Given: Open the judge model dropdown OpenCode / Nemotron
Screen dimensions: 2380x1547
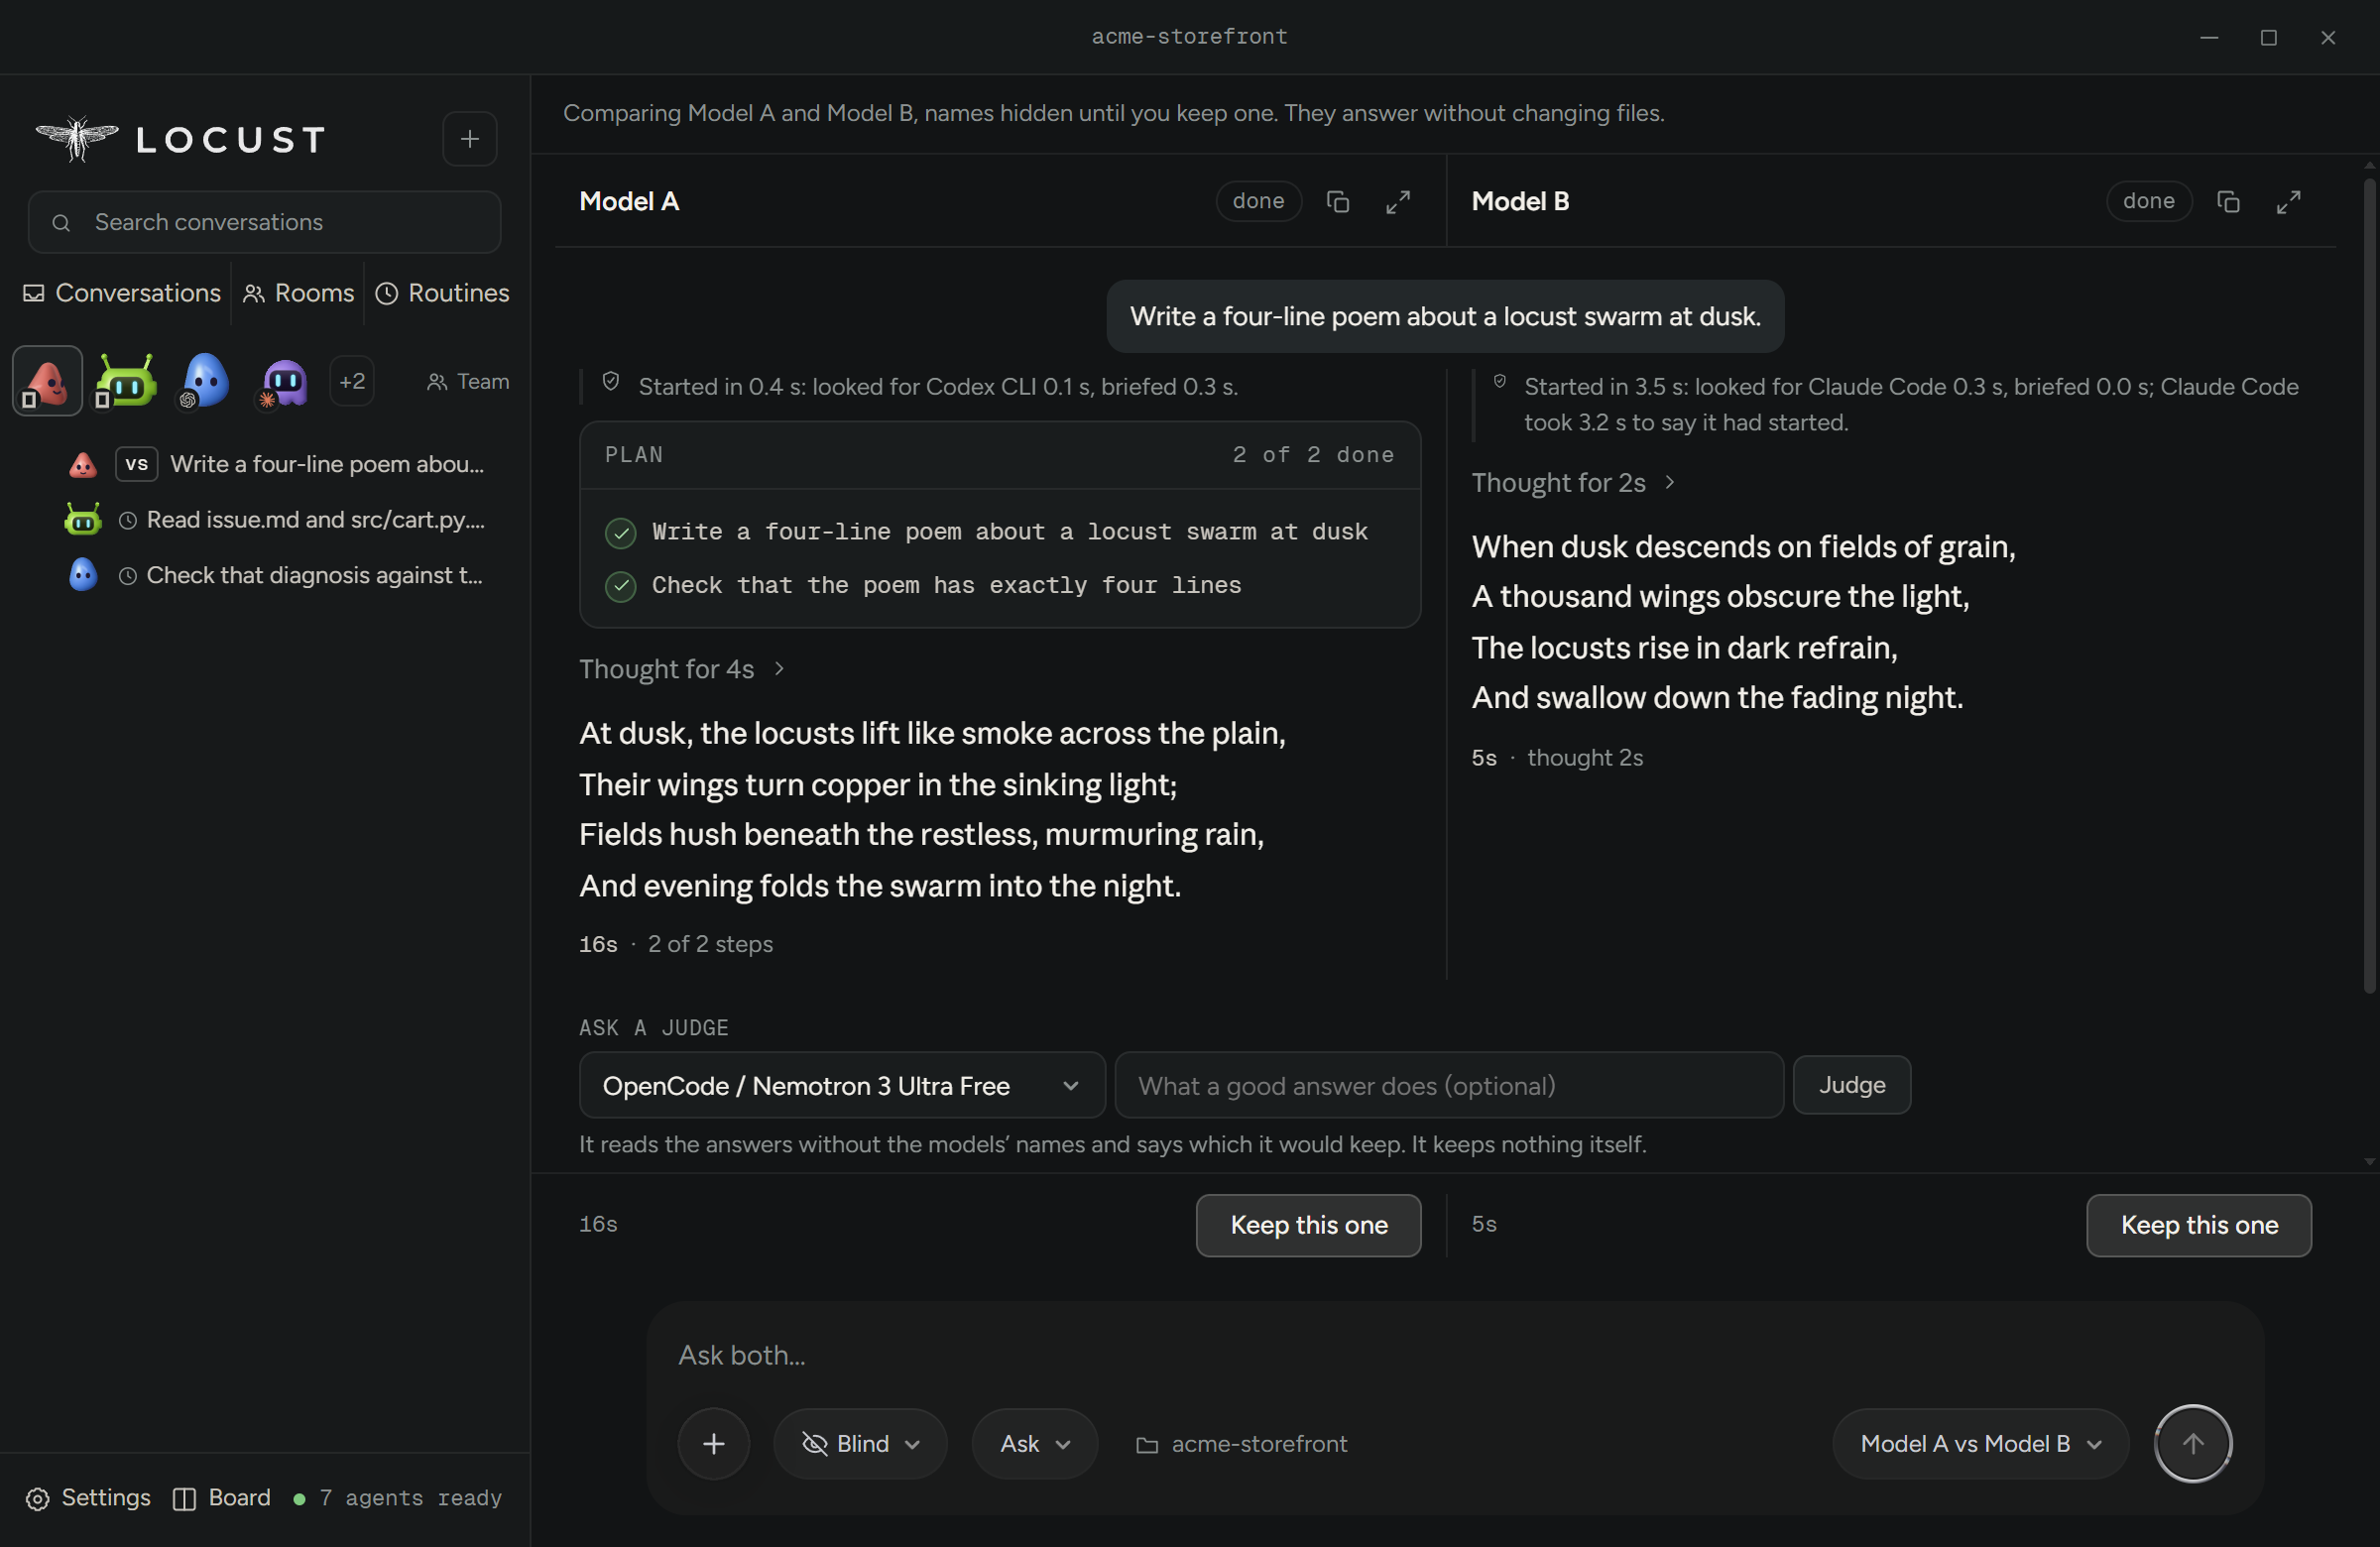Looking at the screenshot, I should [x=842, y=1086].
